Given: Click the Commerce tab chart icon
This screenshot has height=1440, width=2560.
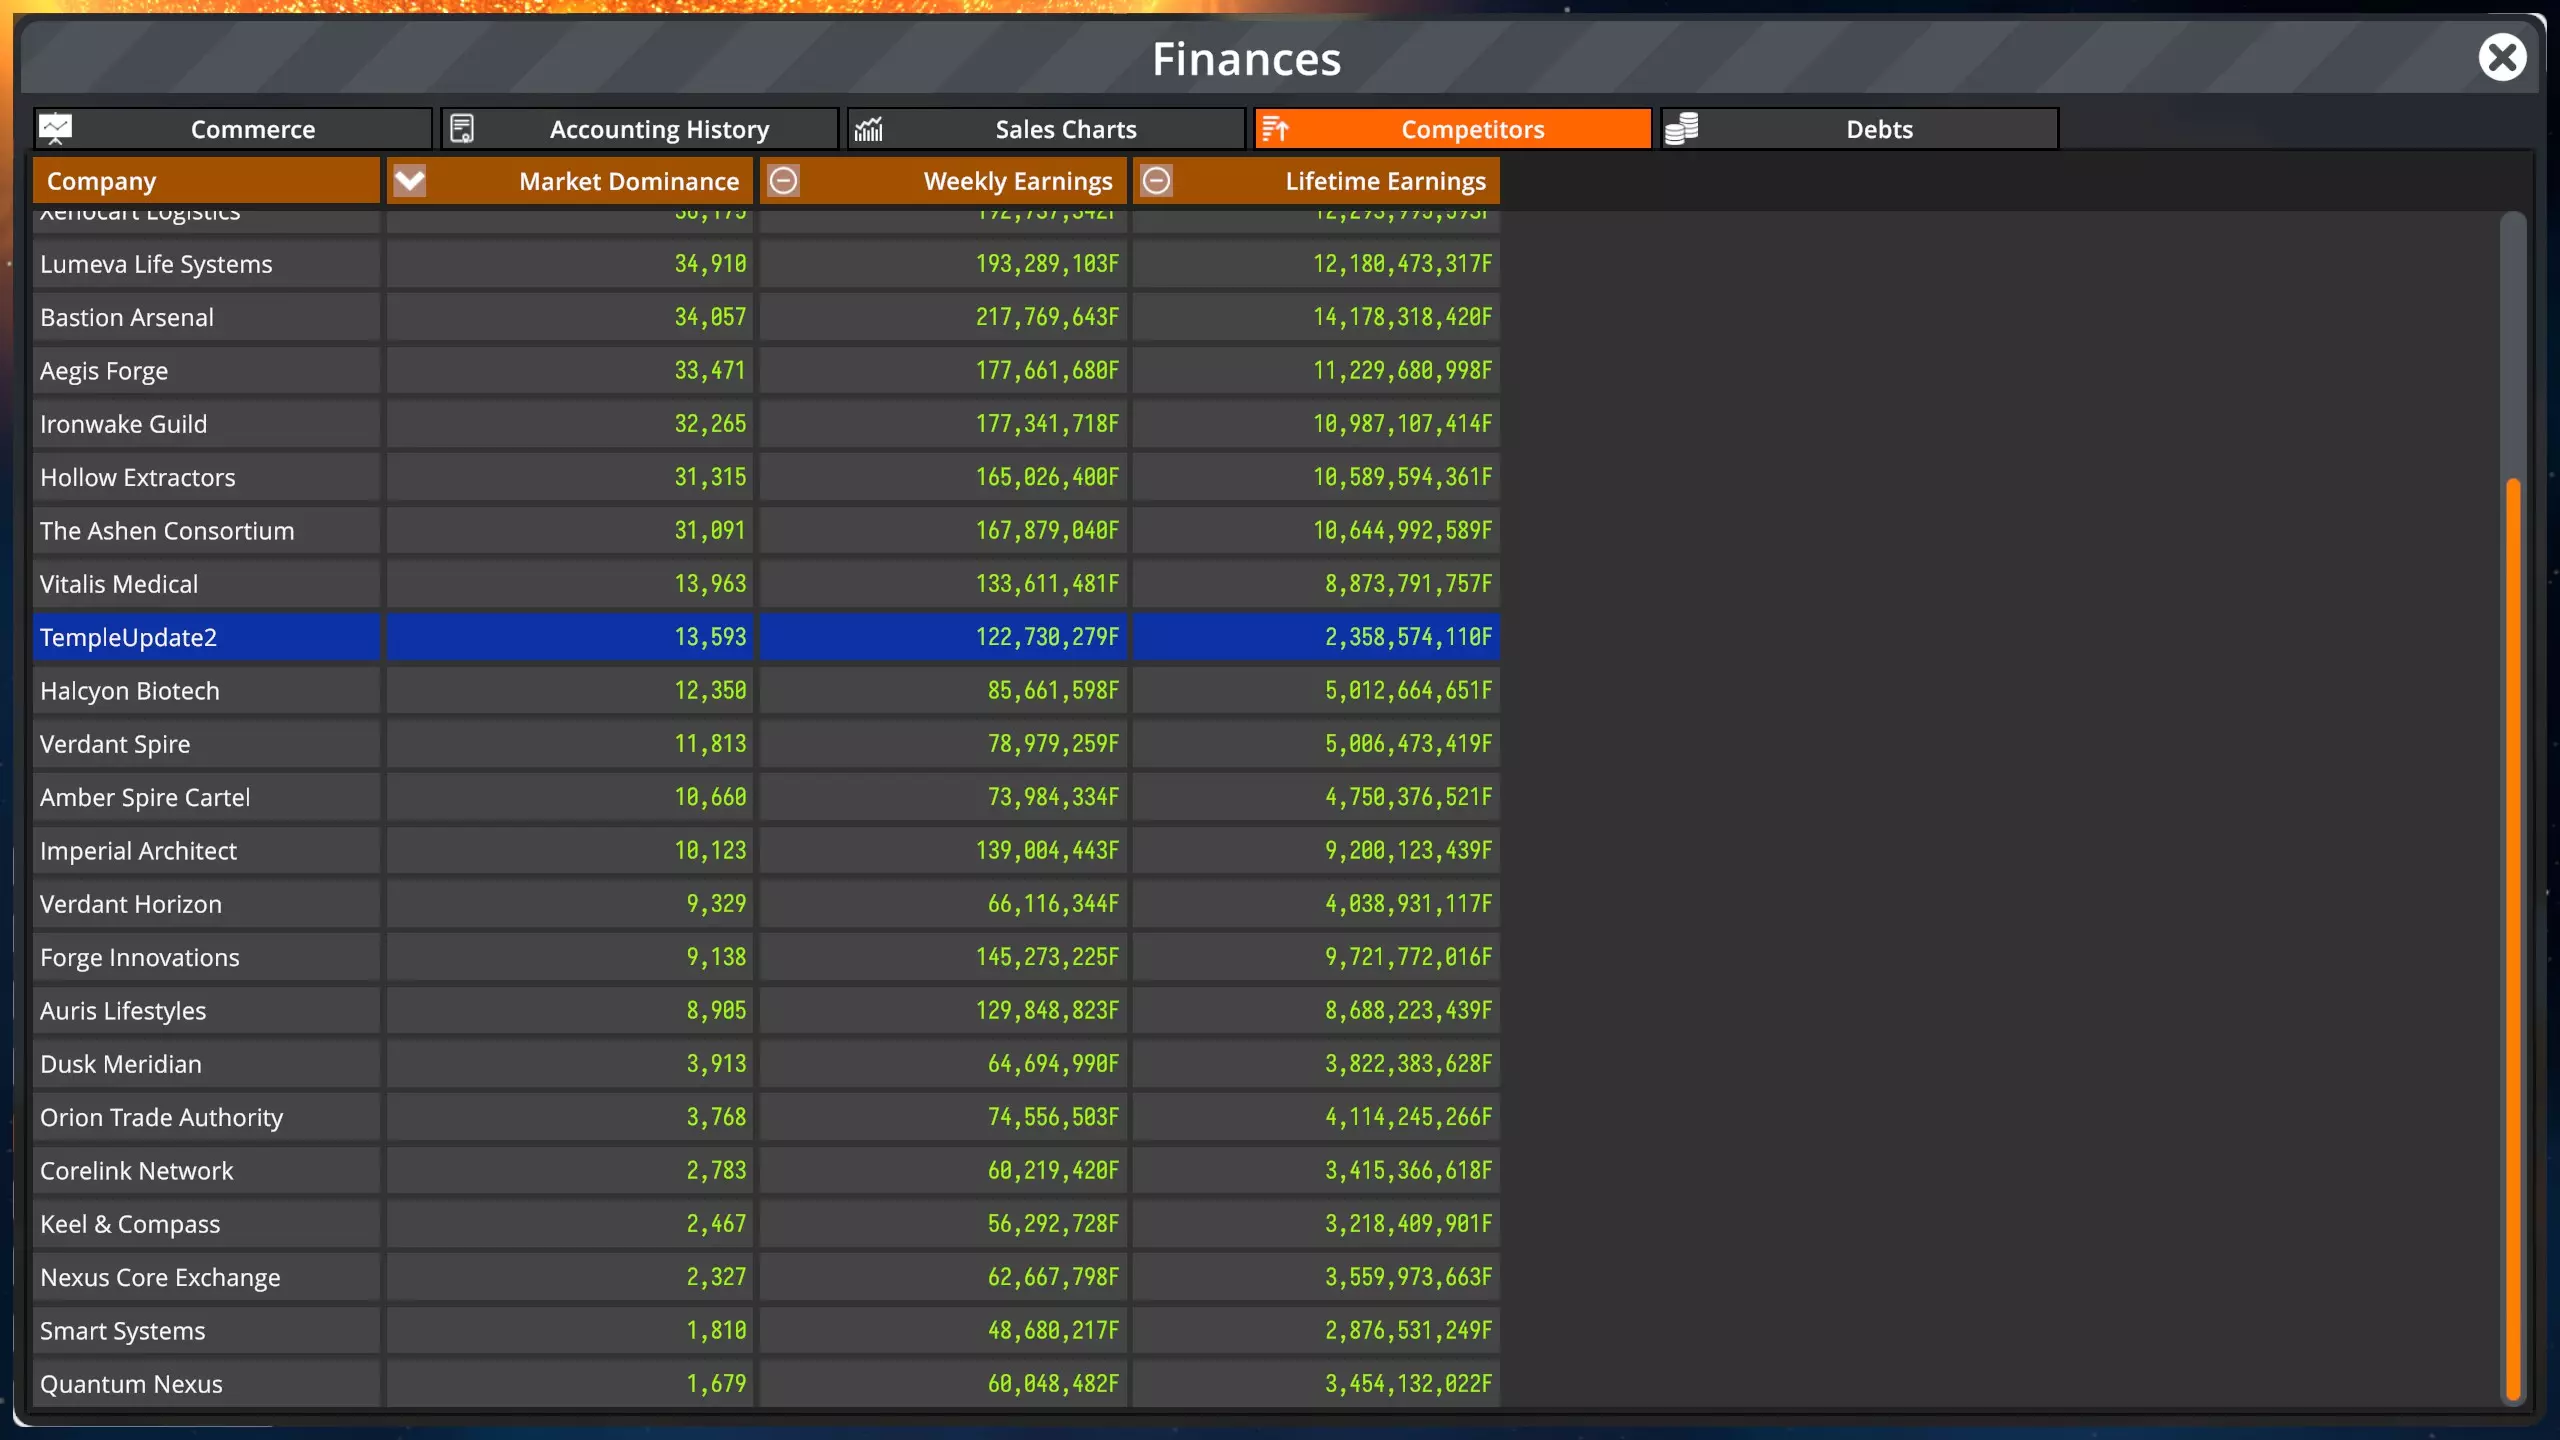Looking at the screenshot, I should coord(56,129).
